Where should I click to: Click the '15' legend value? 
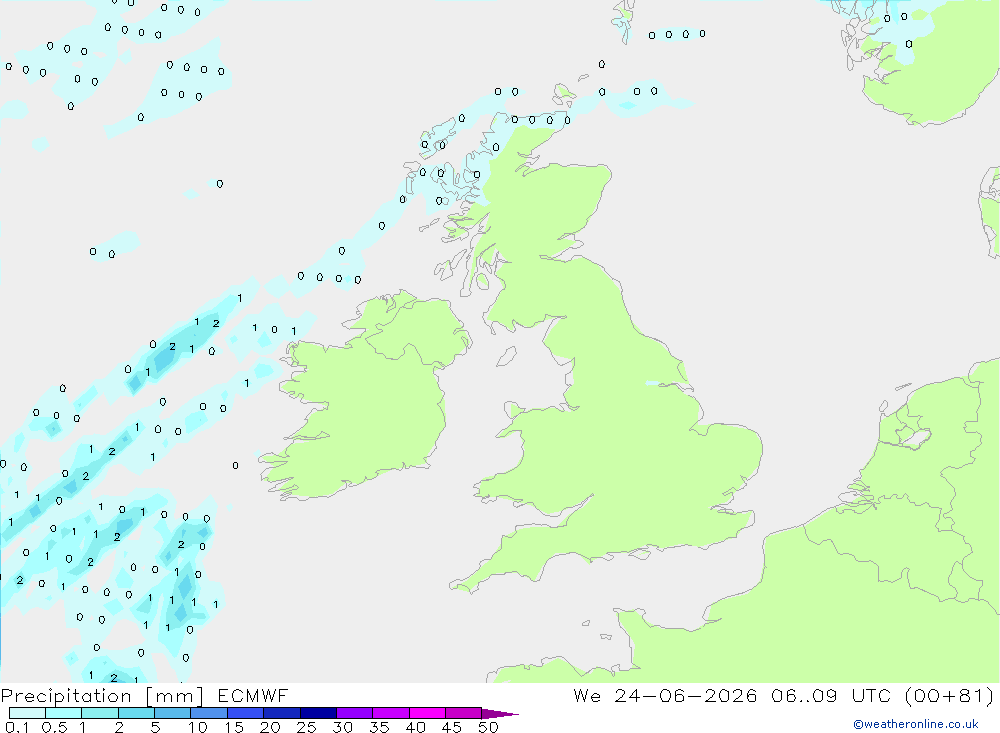pyautogui.click(x=234, y=727)
